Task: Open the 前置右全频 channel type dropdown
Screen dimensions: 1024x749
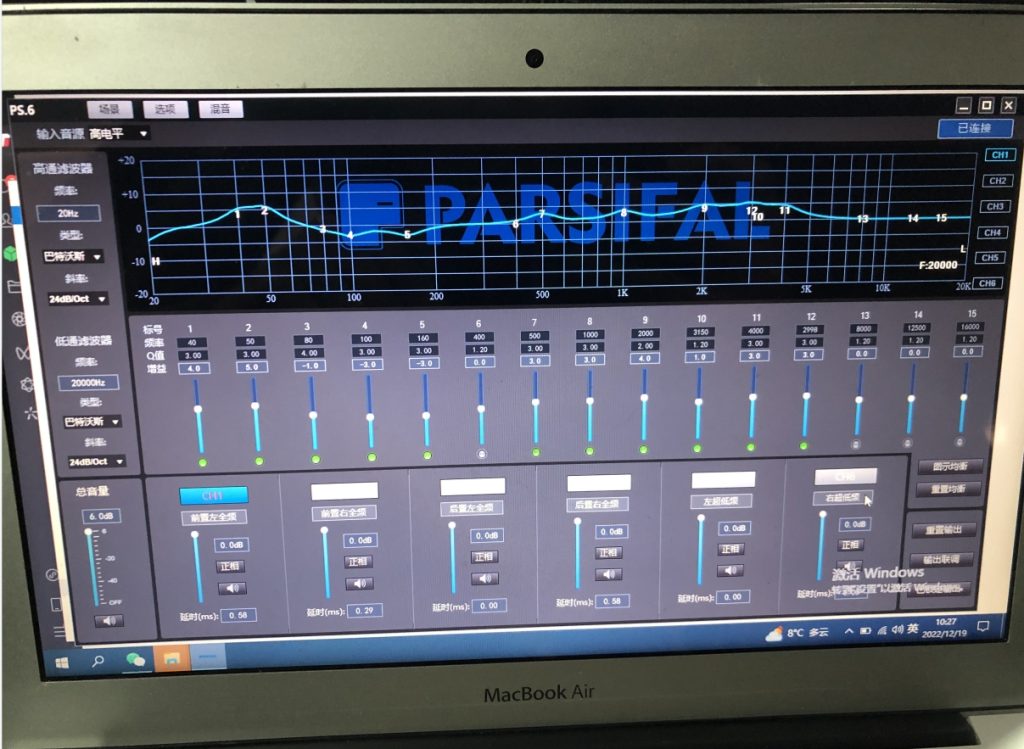Action: click(344, 513)
